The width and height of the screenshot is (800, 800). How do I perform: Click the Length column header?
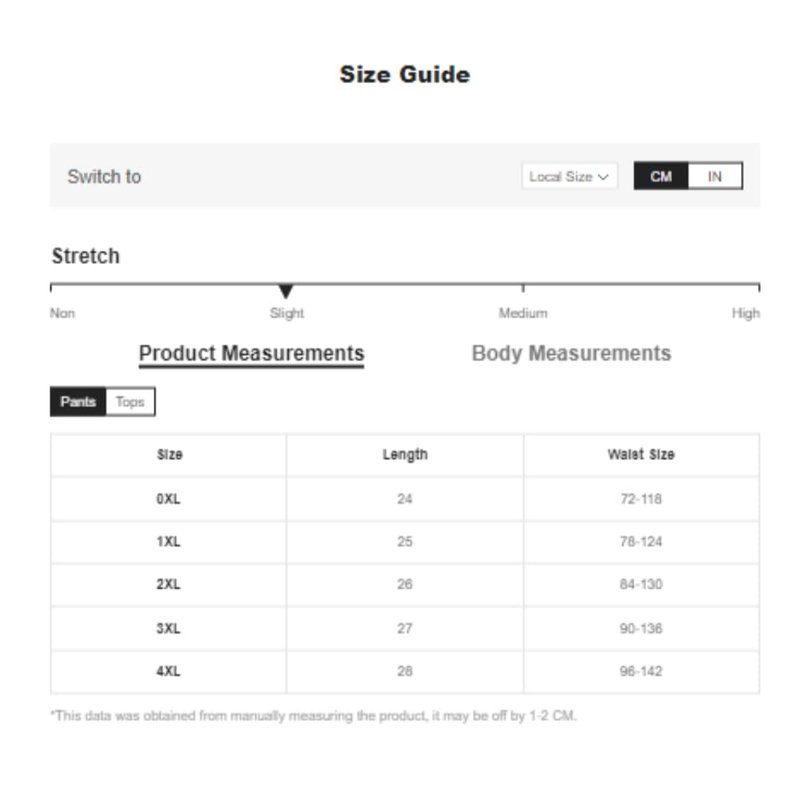point(405,455)
